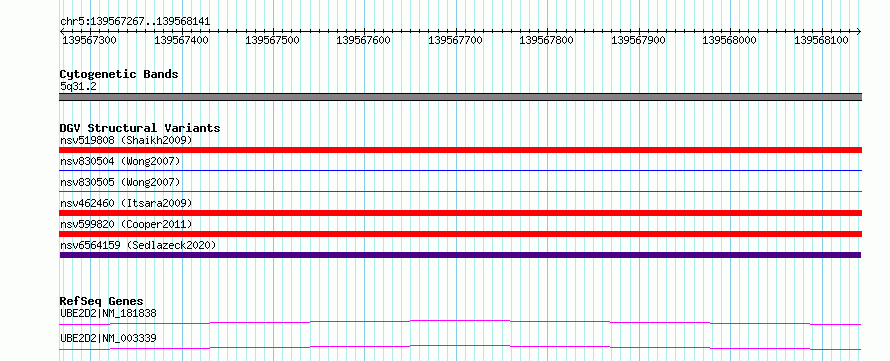Click the left arrowhead of the ruler
Screen dimensions: 890x361
[x=62, y=31]
